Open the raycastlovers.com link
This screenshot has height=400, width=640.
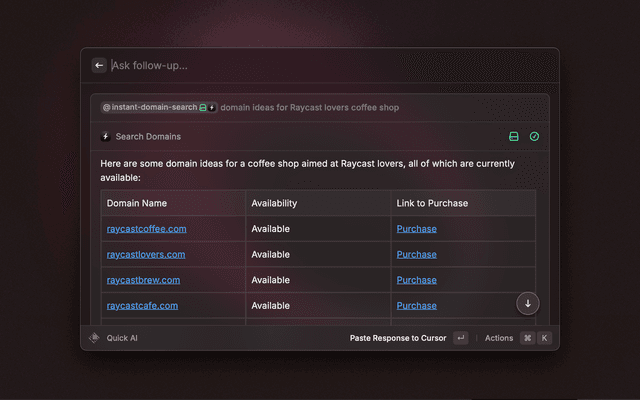click(146, 254)
